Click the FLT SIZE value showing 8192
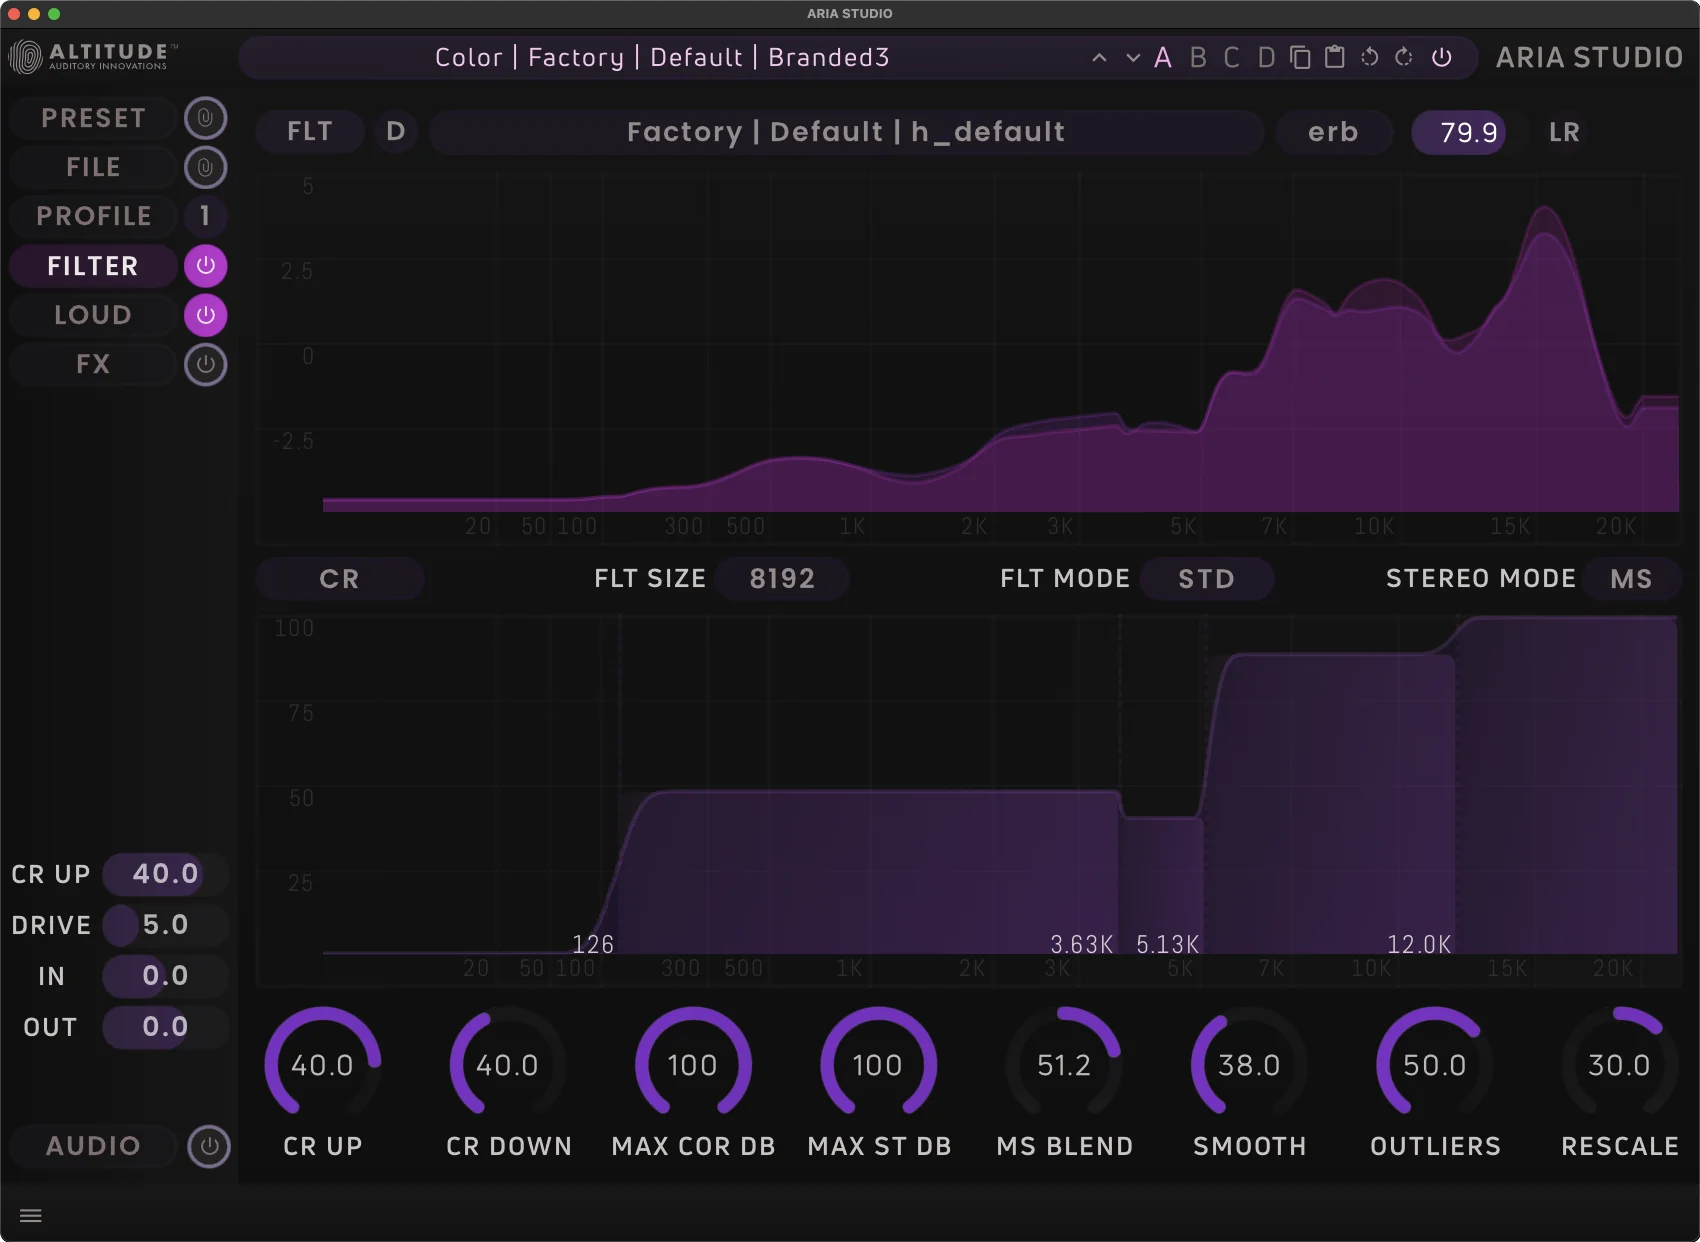Viewport: 1700px width, 1242px height. (782, 578)
